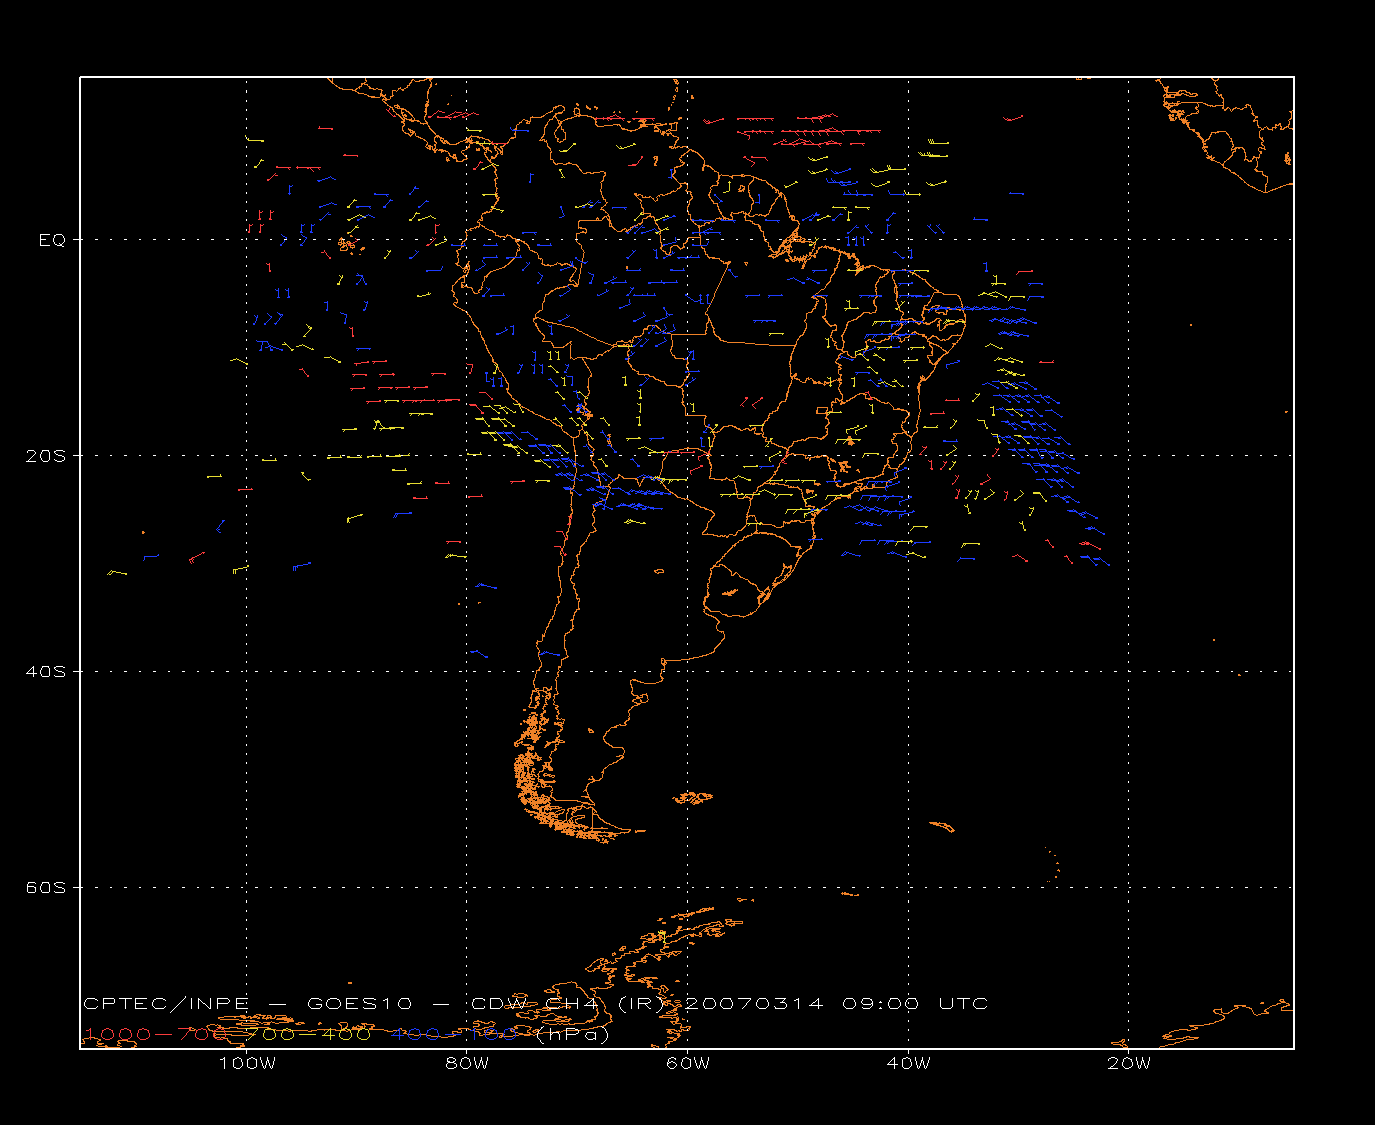Click the 40S latitude label
Screen dimensions: 1375x1125
(x=46, y=672)
